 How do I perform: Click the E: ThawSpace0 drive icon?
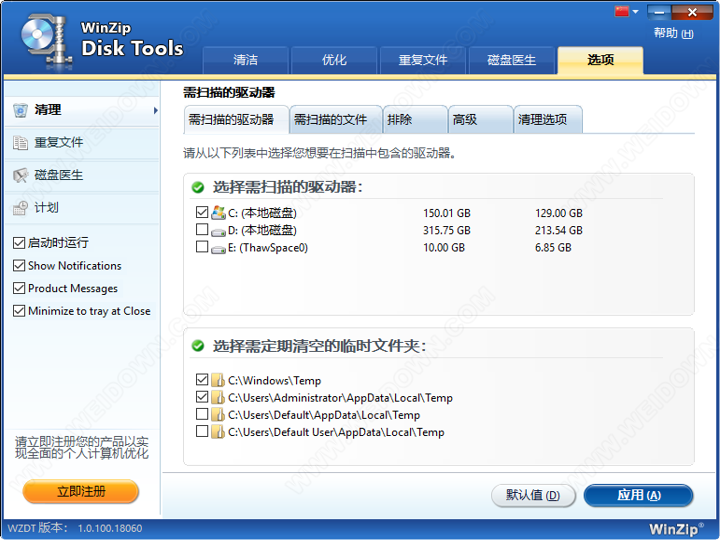click(218, 249)
